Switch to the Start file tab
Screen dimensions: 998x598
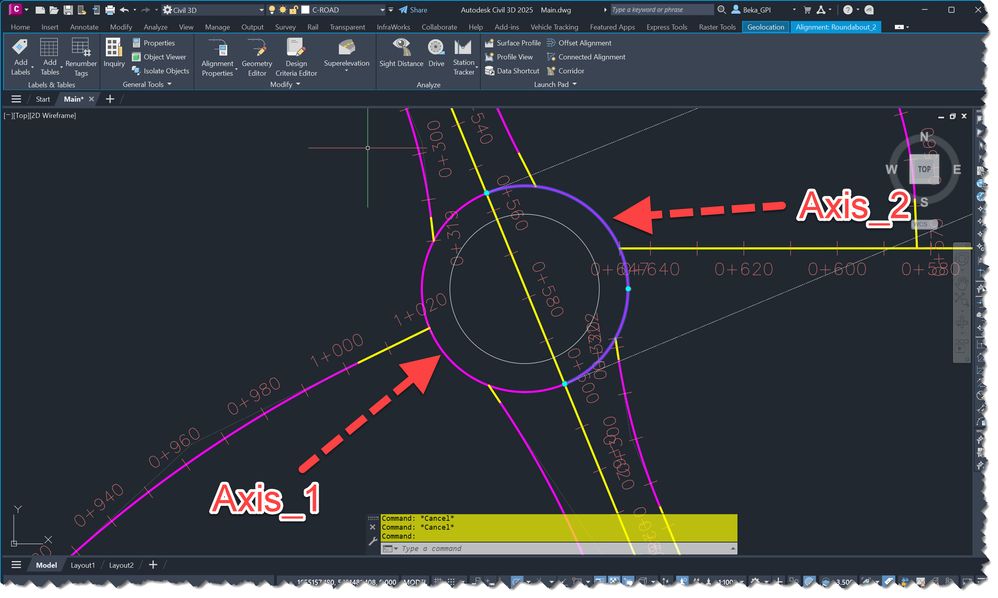[x=43, y=99]
